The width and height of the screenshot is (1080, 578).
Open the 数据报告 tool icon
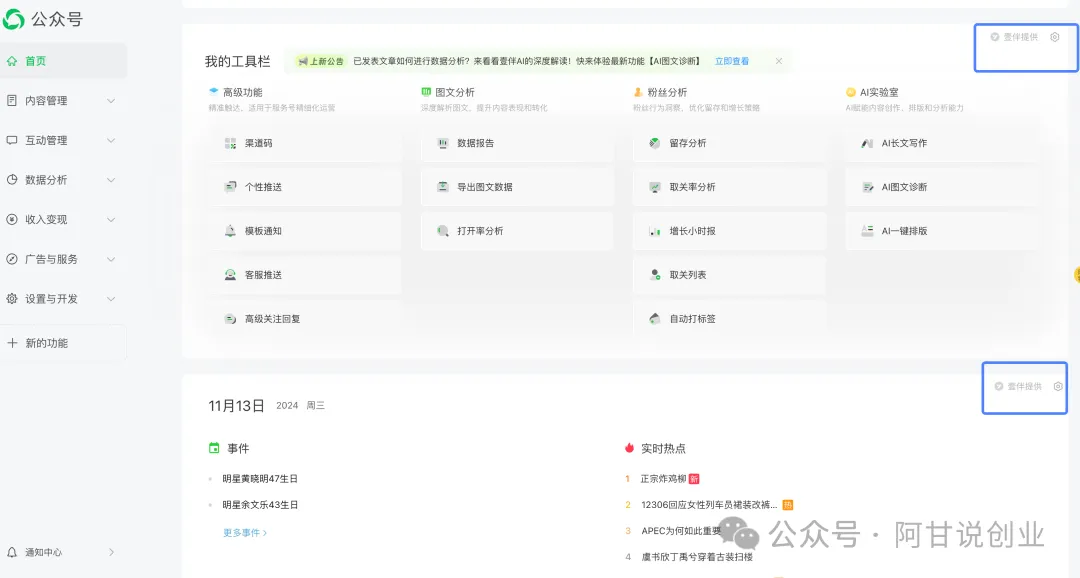[x=442, y=143]
